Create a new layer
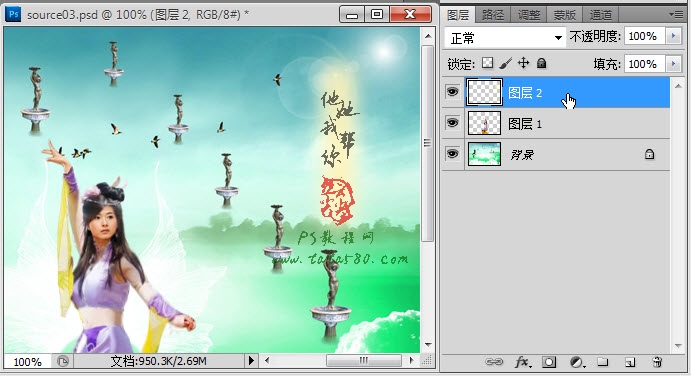 click(x=630, y=362)
